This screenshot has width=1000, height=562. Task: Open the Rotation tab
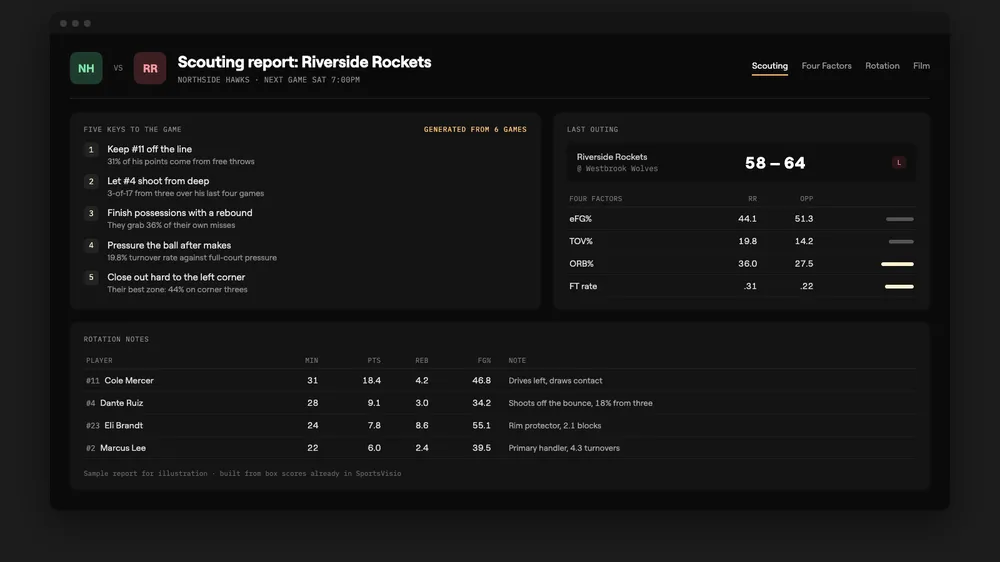pos(882,66)
